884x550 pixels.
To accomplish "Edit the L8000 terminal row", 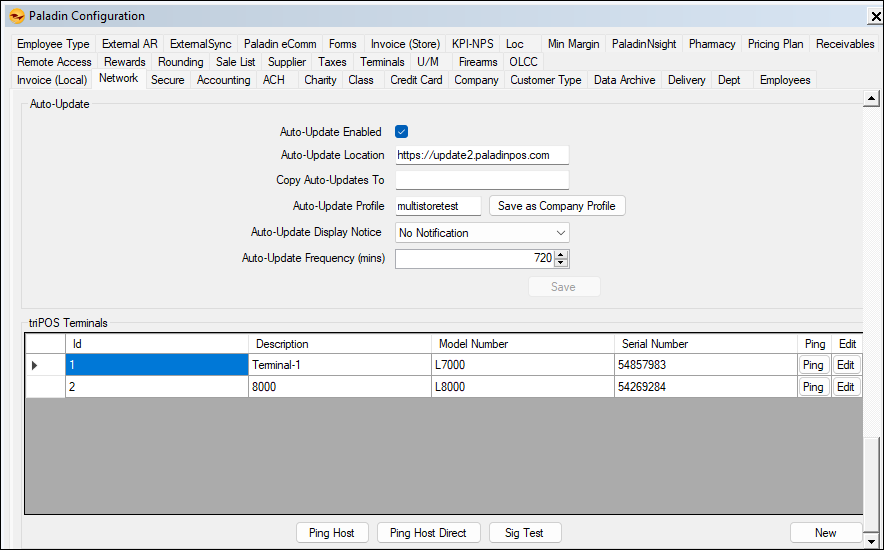I will pyautogui.click(x=846, y=387).
